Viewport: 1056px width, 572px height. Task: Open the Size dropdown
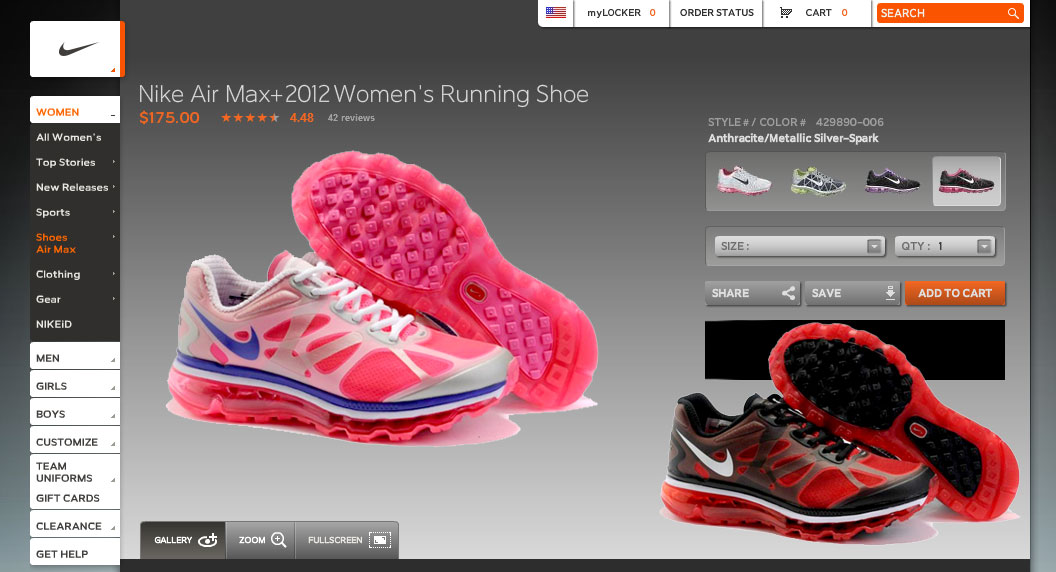click(800, 246)
